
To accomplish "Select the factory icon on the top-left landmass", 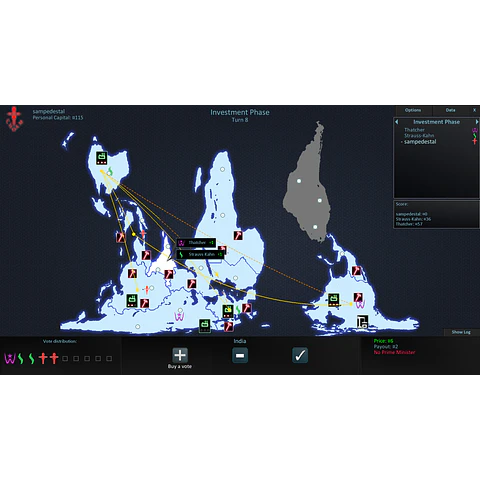I will click(x=102, y=158).
